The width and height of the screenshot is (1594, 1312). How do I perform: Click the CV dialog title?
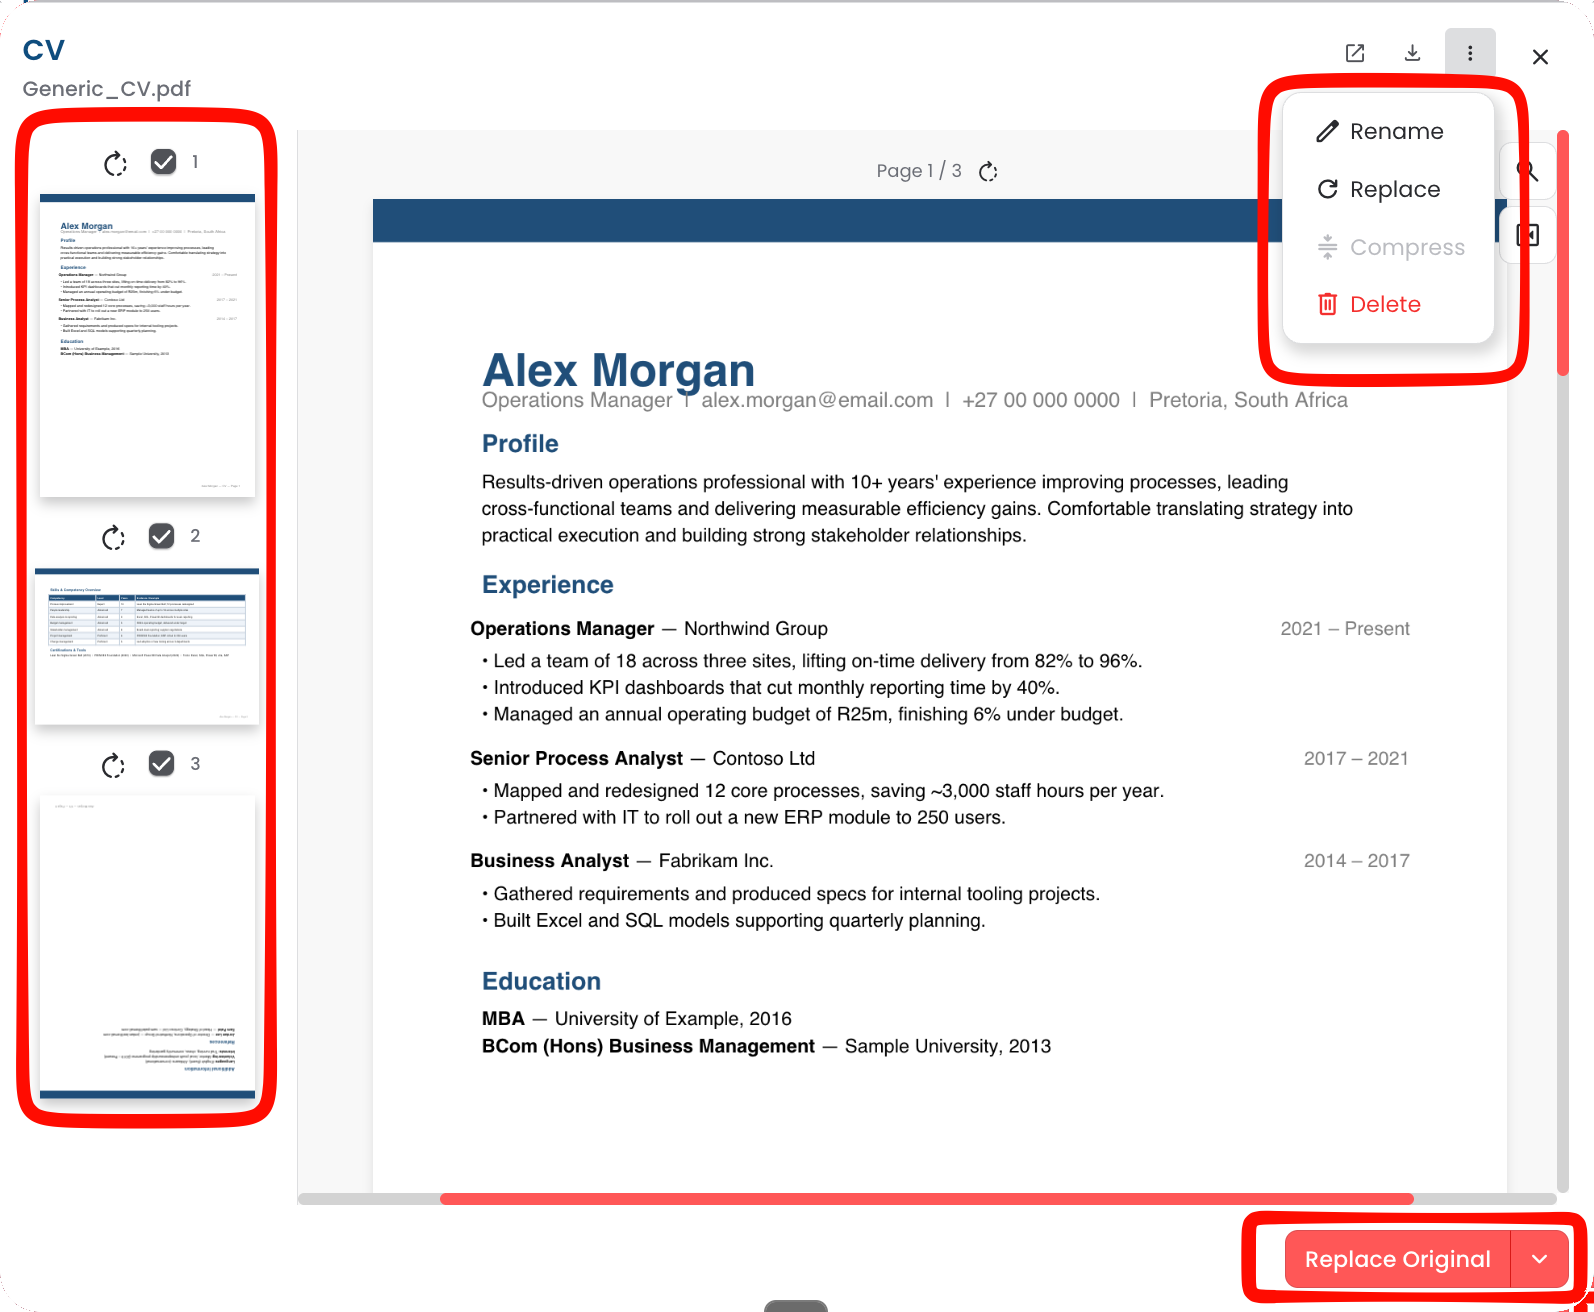point(44,50)
